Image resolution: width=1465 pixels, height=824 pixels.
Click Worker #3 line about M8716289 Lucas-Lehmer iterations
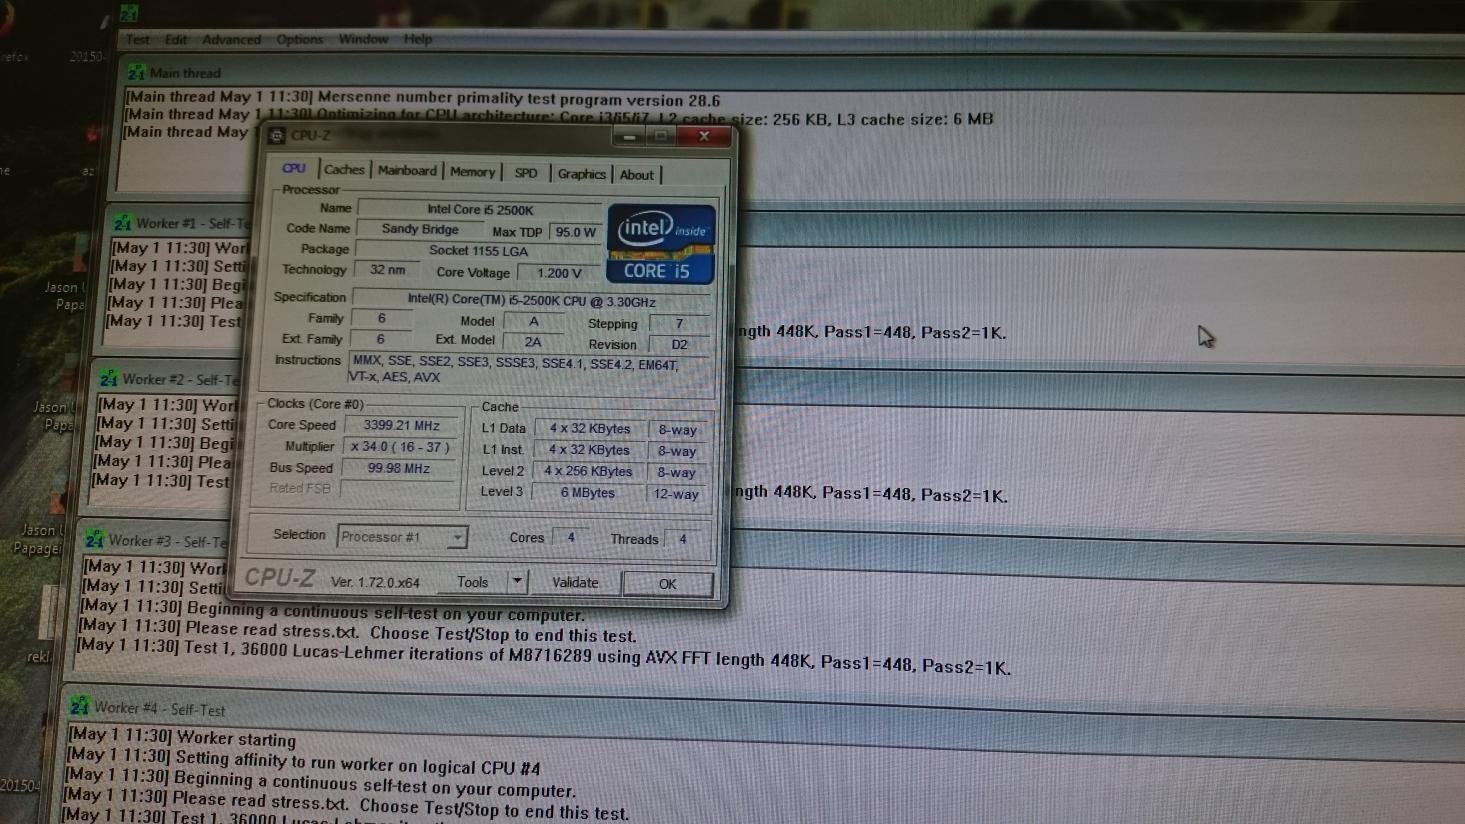click(x=544, y=656)
